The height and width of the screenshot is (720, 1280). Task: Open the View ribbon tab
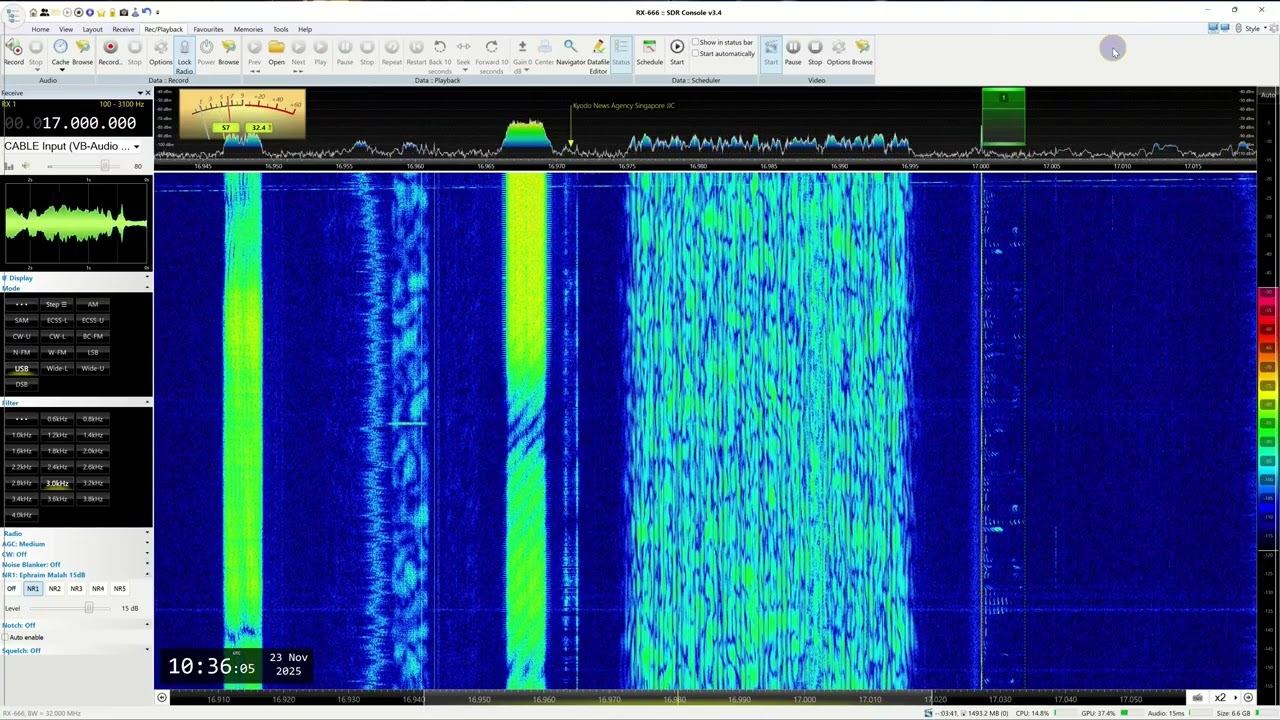pos(66,29)
